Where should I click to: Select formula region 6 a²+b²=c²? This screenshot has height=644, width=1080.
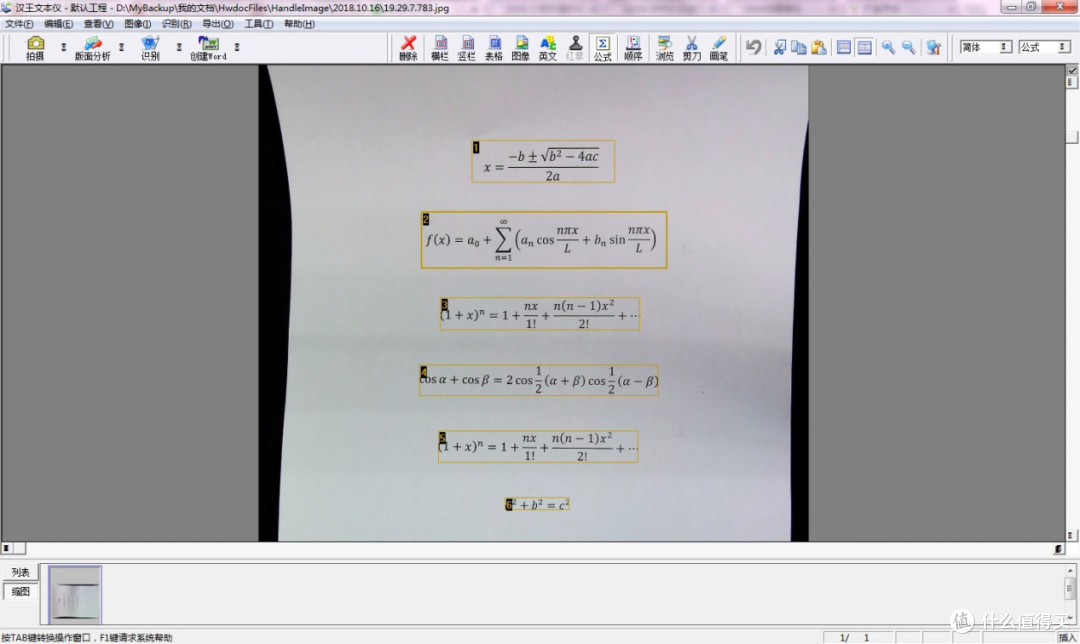537,504
